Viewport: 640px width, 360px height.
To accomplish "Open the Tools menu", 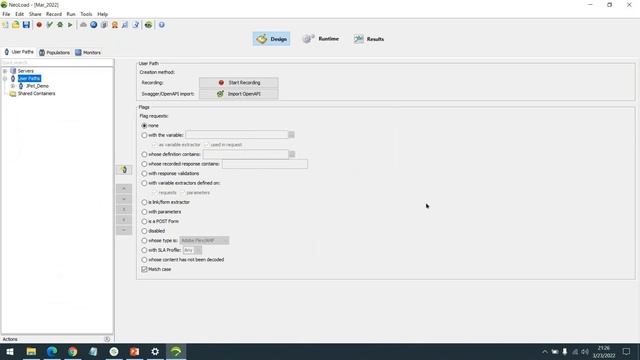I will click(x=86, y=14).
